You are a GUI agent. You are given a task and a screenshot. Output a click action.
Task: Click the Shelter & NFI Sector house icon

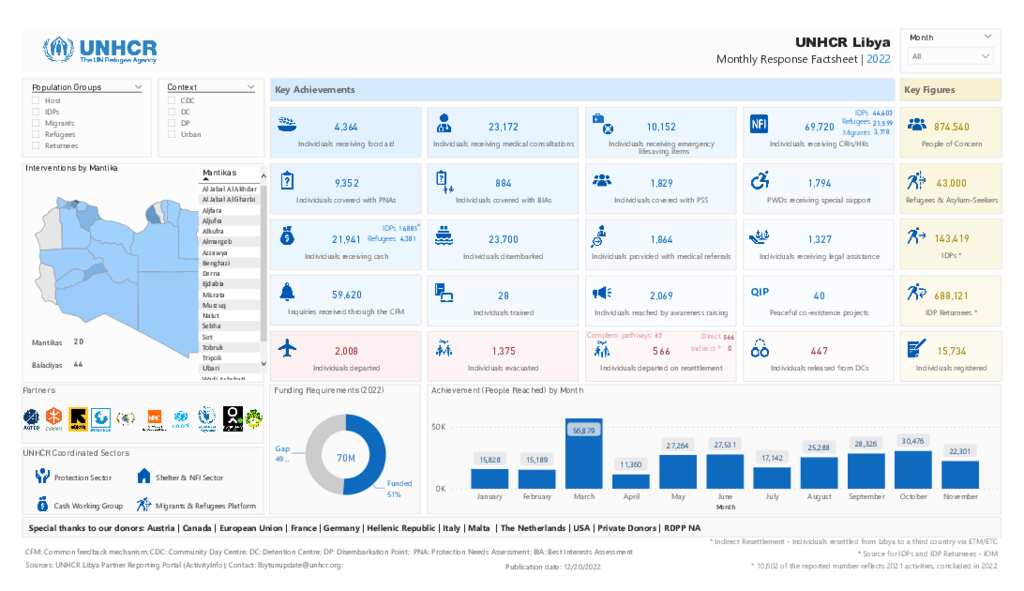coord(143,477)
